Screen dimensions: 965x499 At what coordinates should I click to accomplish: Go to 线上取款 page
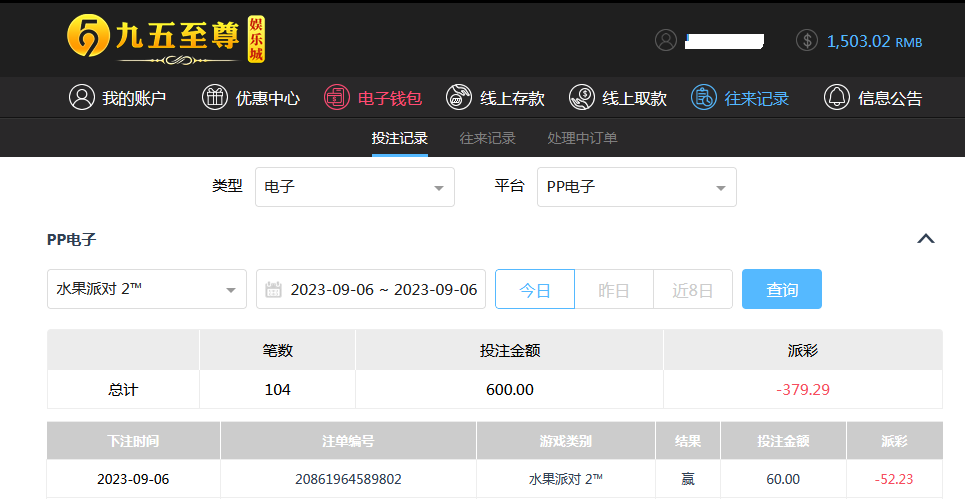[618, 98]
